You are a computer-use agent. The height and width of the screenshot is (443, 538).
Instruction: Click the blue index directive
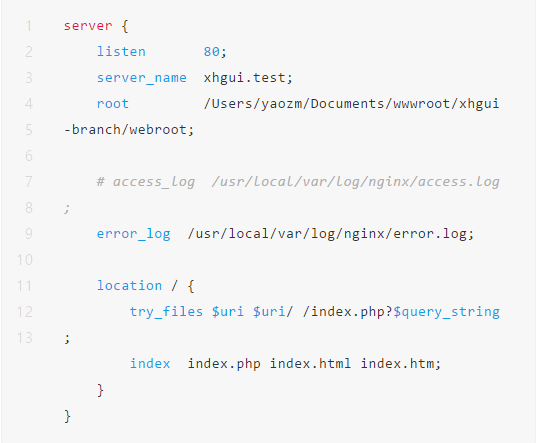[x=150, y=364]
